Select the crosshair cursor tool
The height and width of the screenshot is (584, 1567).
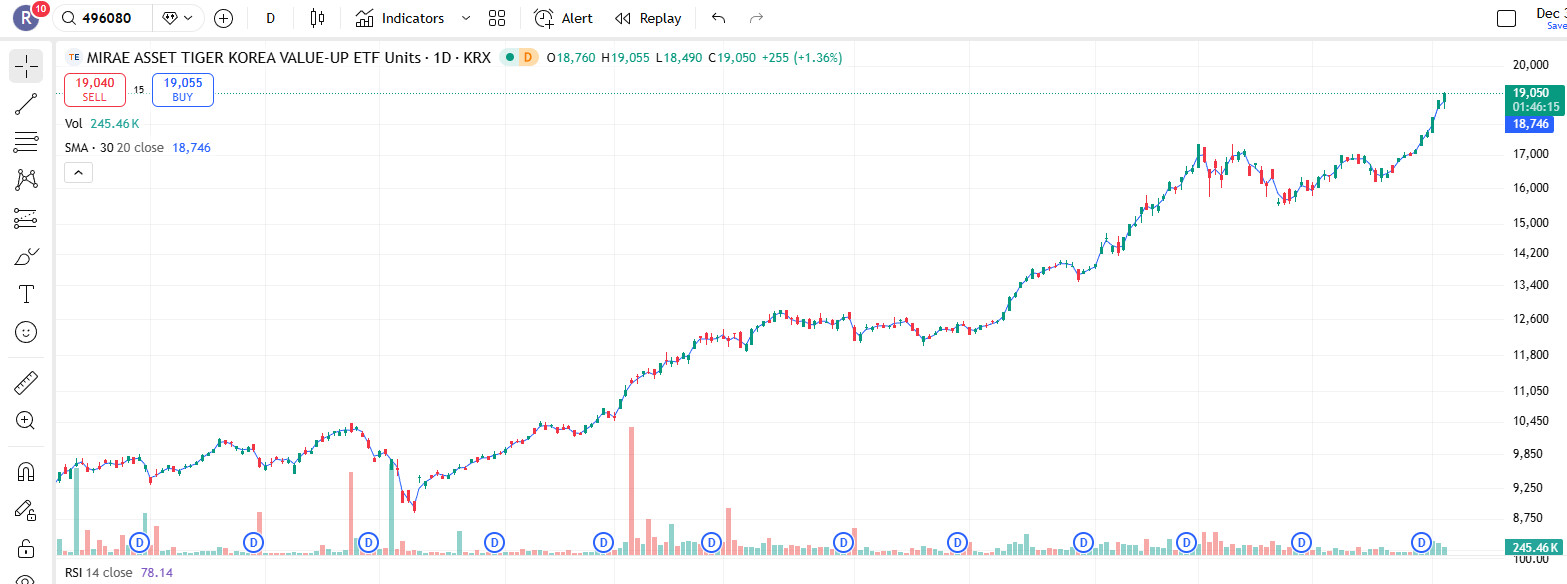coord(26,66)
